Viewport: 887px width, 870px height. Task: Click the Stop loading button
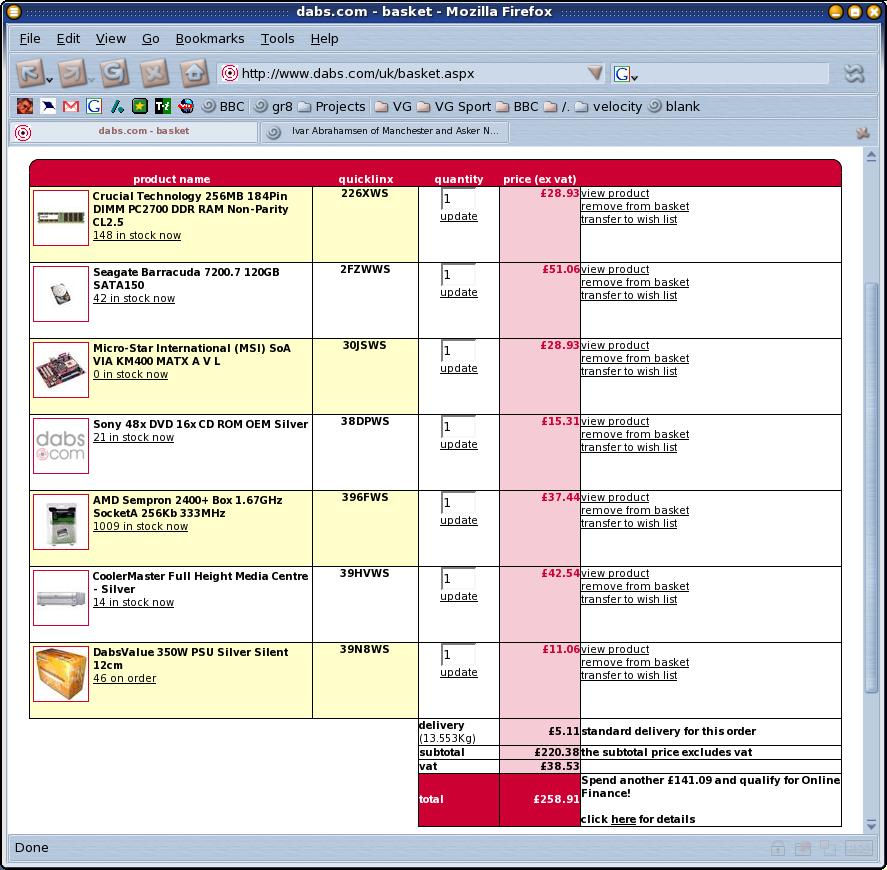coord(153,73)
